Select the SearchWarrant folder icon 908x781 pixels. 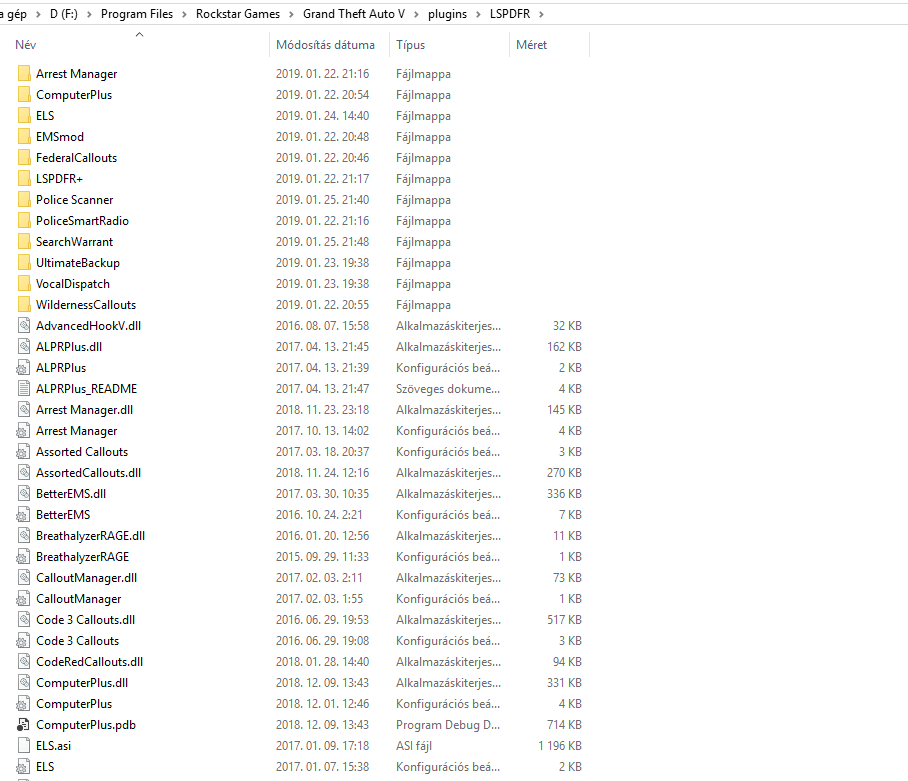(24, 241)
